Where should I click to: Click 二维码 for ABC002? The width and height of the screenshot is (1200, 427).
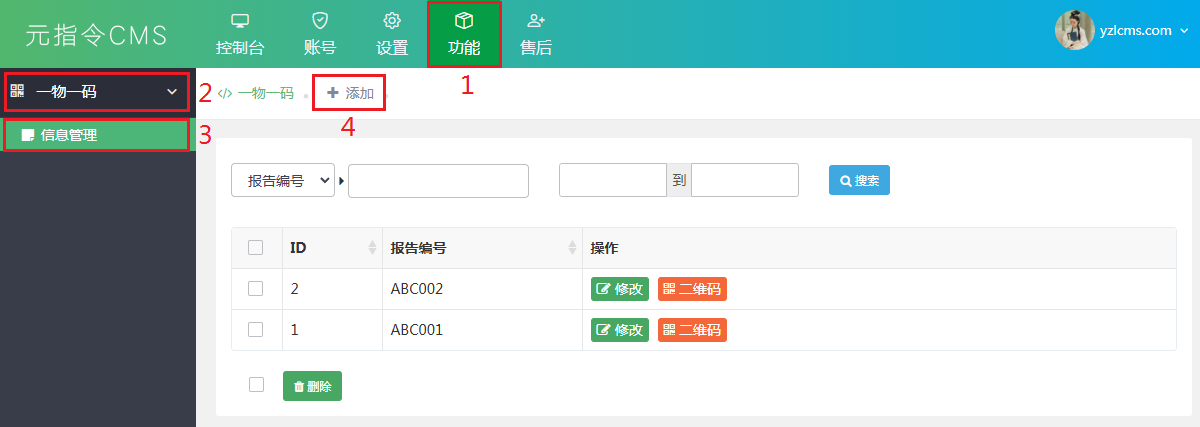click(x=692, y=289)
